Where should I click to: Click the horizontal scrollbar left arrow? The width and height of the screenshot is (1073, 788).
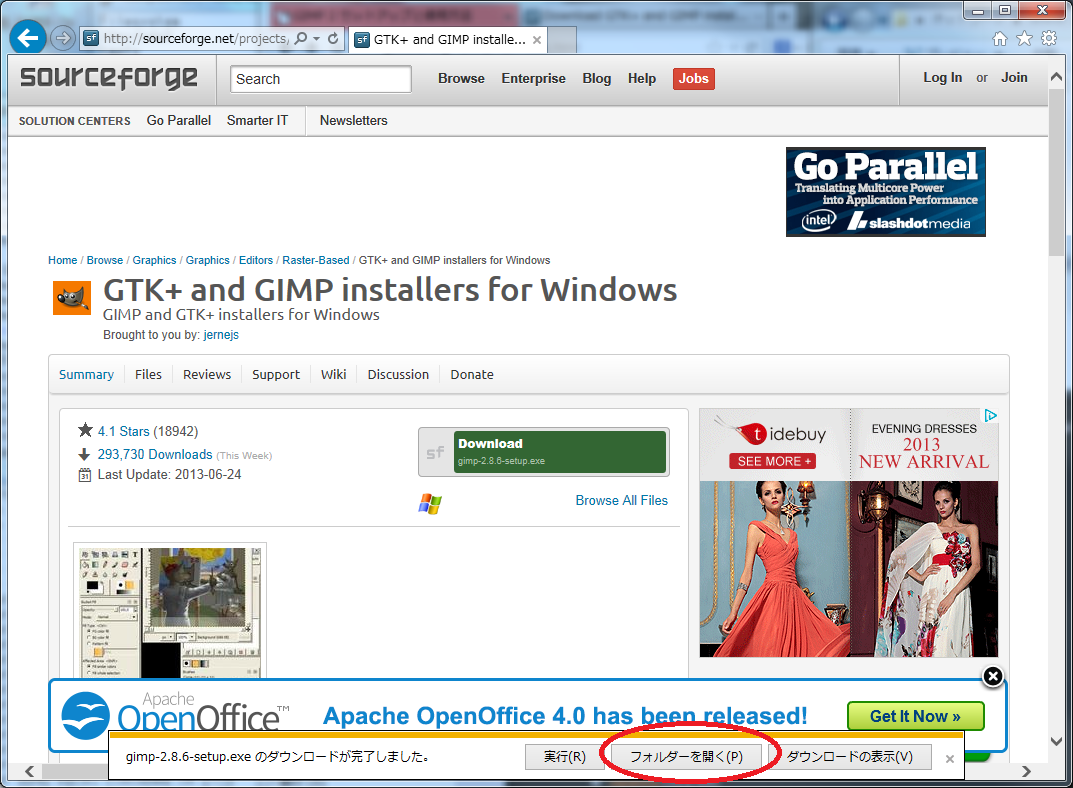pos(29,771)
